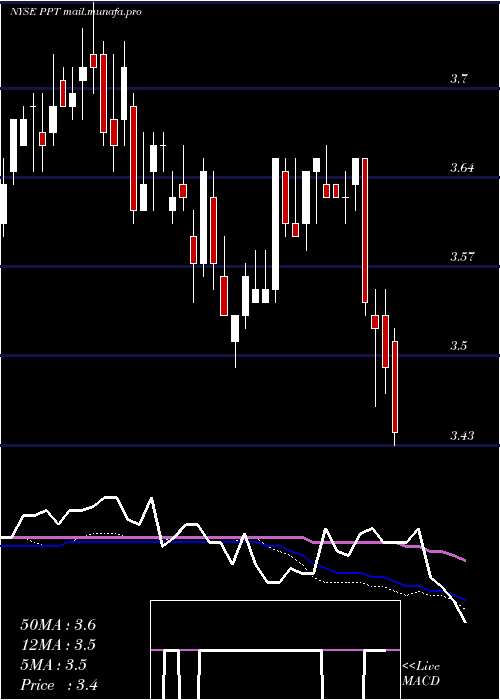The width and height of the screenshot is (500, 700).
Task: Select the 3.64 price axis label
Action: tap(462, 168)
